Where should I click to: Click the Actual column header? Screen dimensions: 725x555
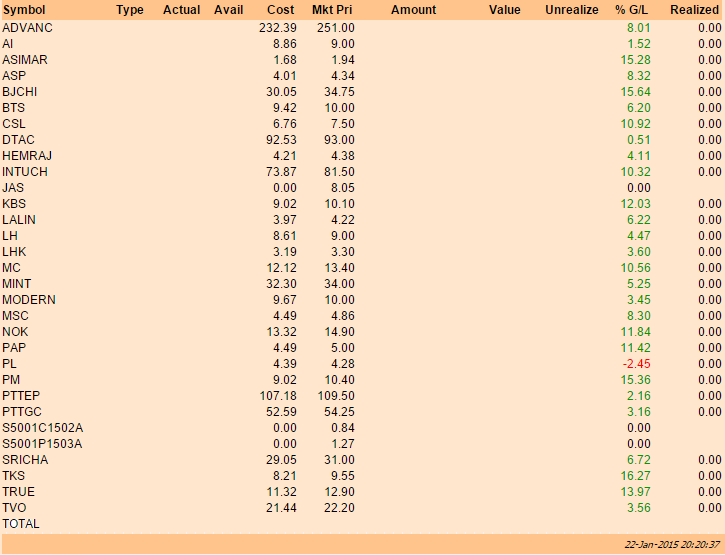[x=181, y=10]
